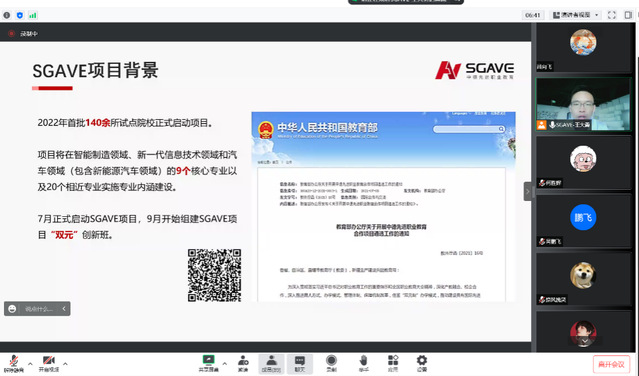Click the record button in toolbar
Image resolution: width=639 pixels, height=376 pixels.
331,363
